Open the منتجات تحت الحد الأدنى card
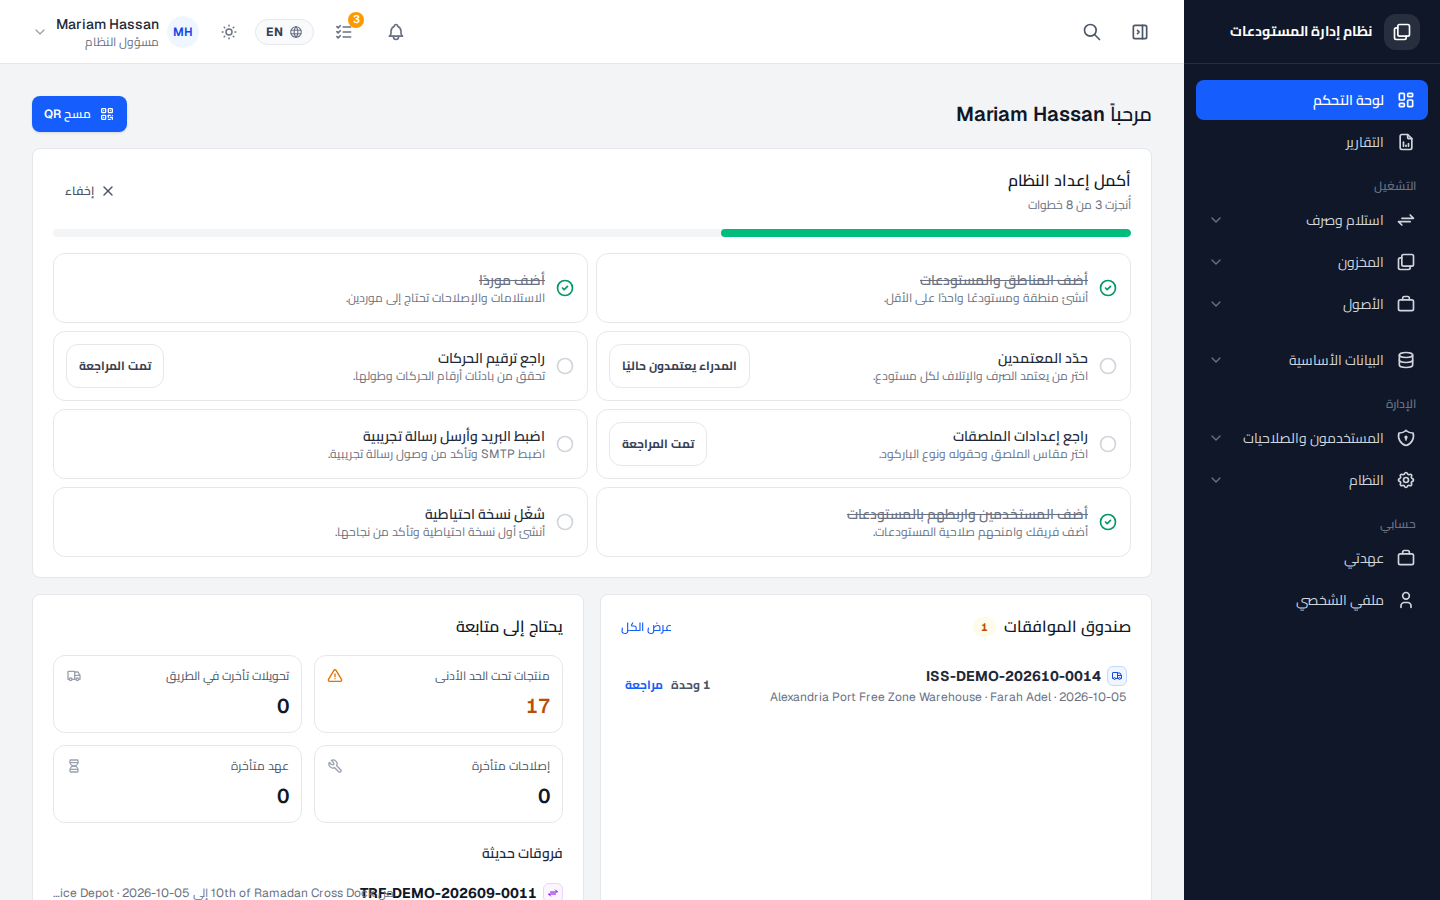The image size is (1440, 900). point(438,694)
